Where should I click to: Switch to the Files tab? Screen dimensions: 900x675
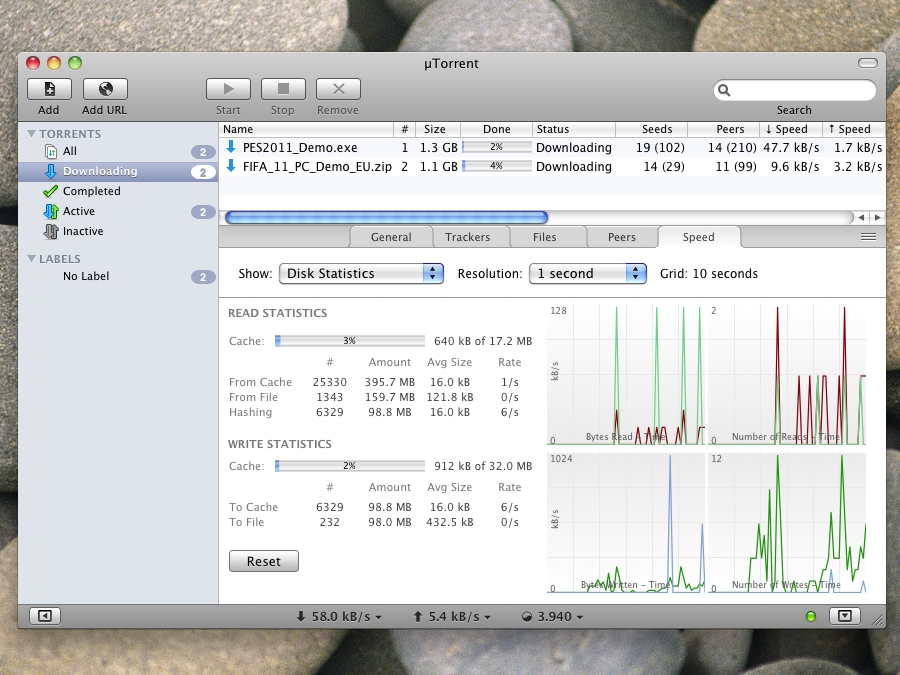(545, 237)
